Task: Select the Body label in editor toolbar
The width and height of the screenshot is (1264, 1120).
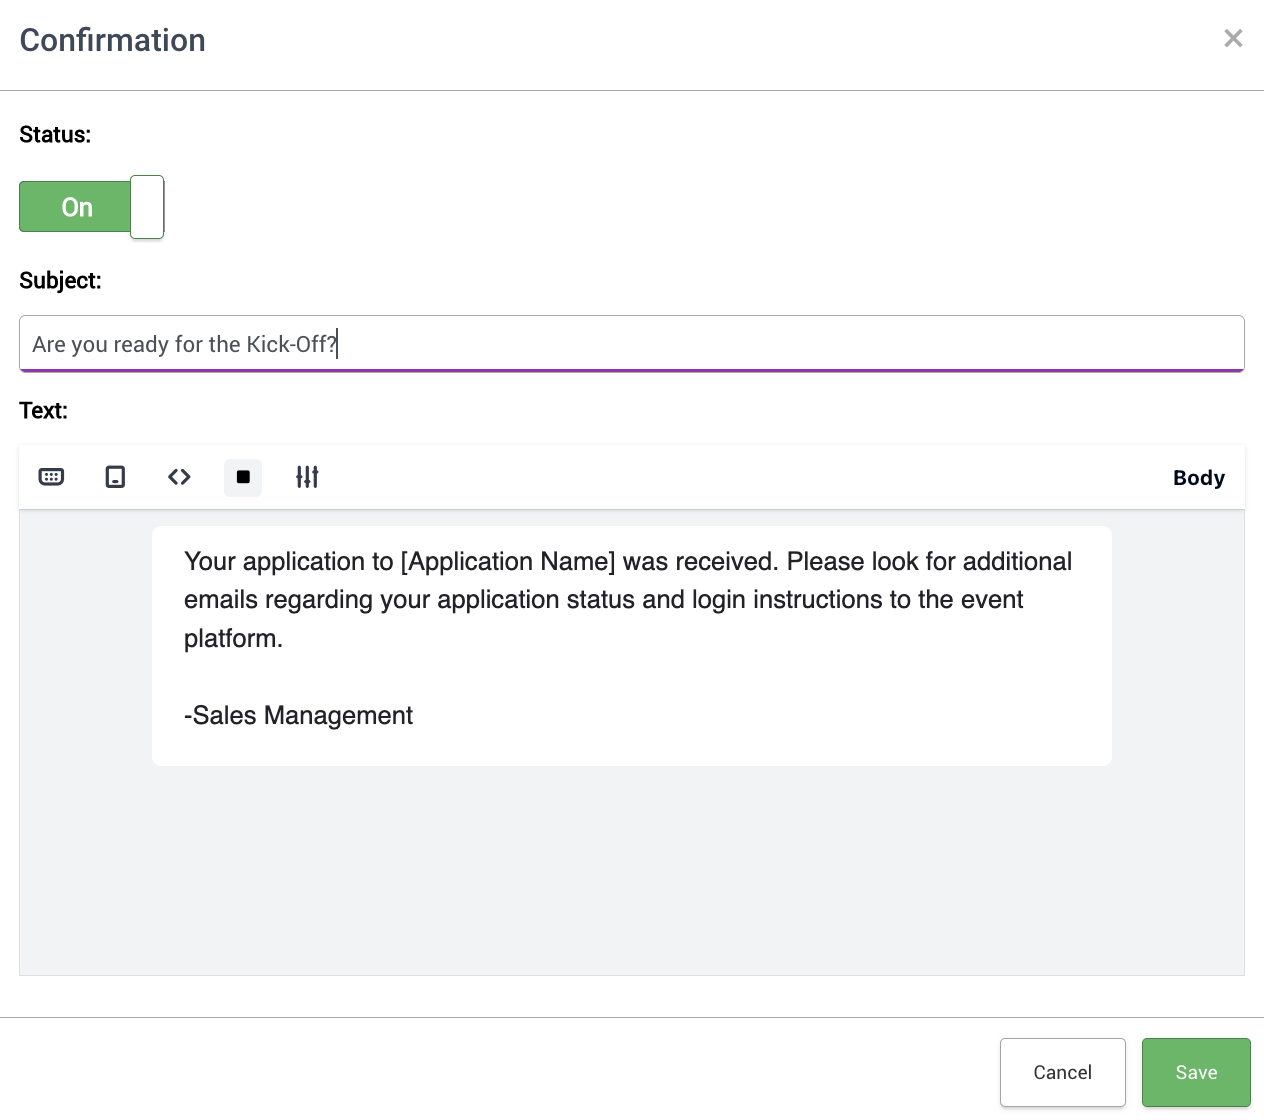Action: coord(1198,478)
